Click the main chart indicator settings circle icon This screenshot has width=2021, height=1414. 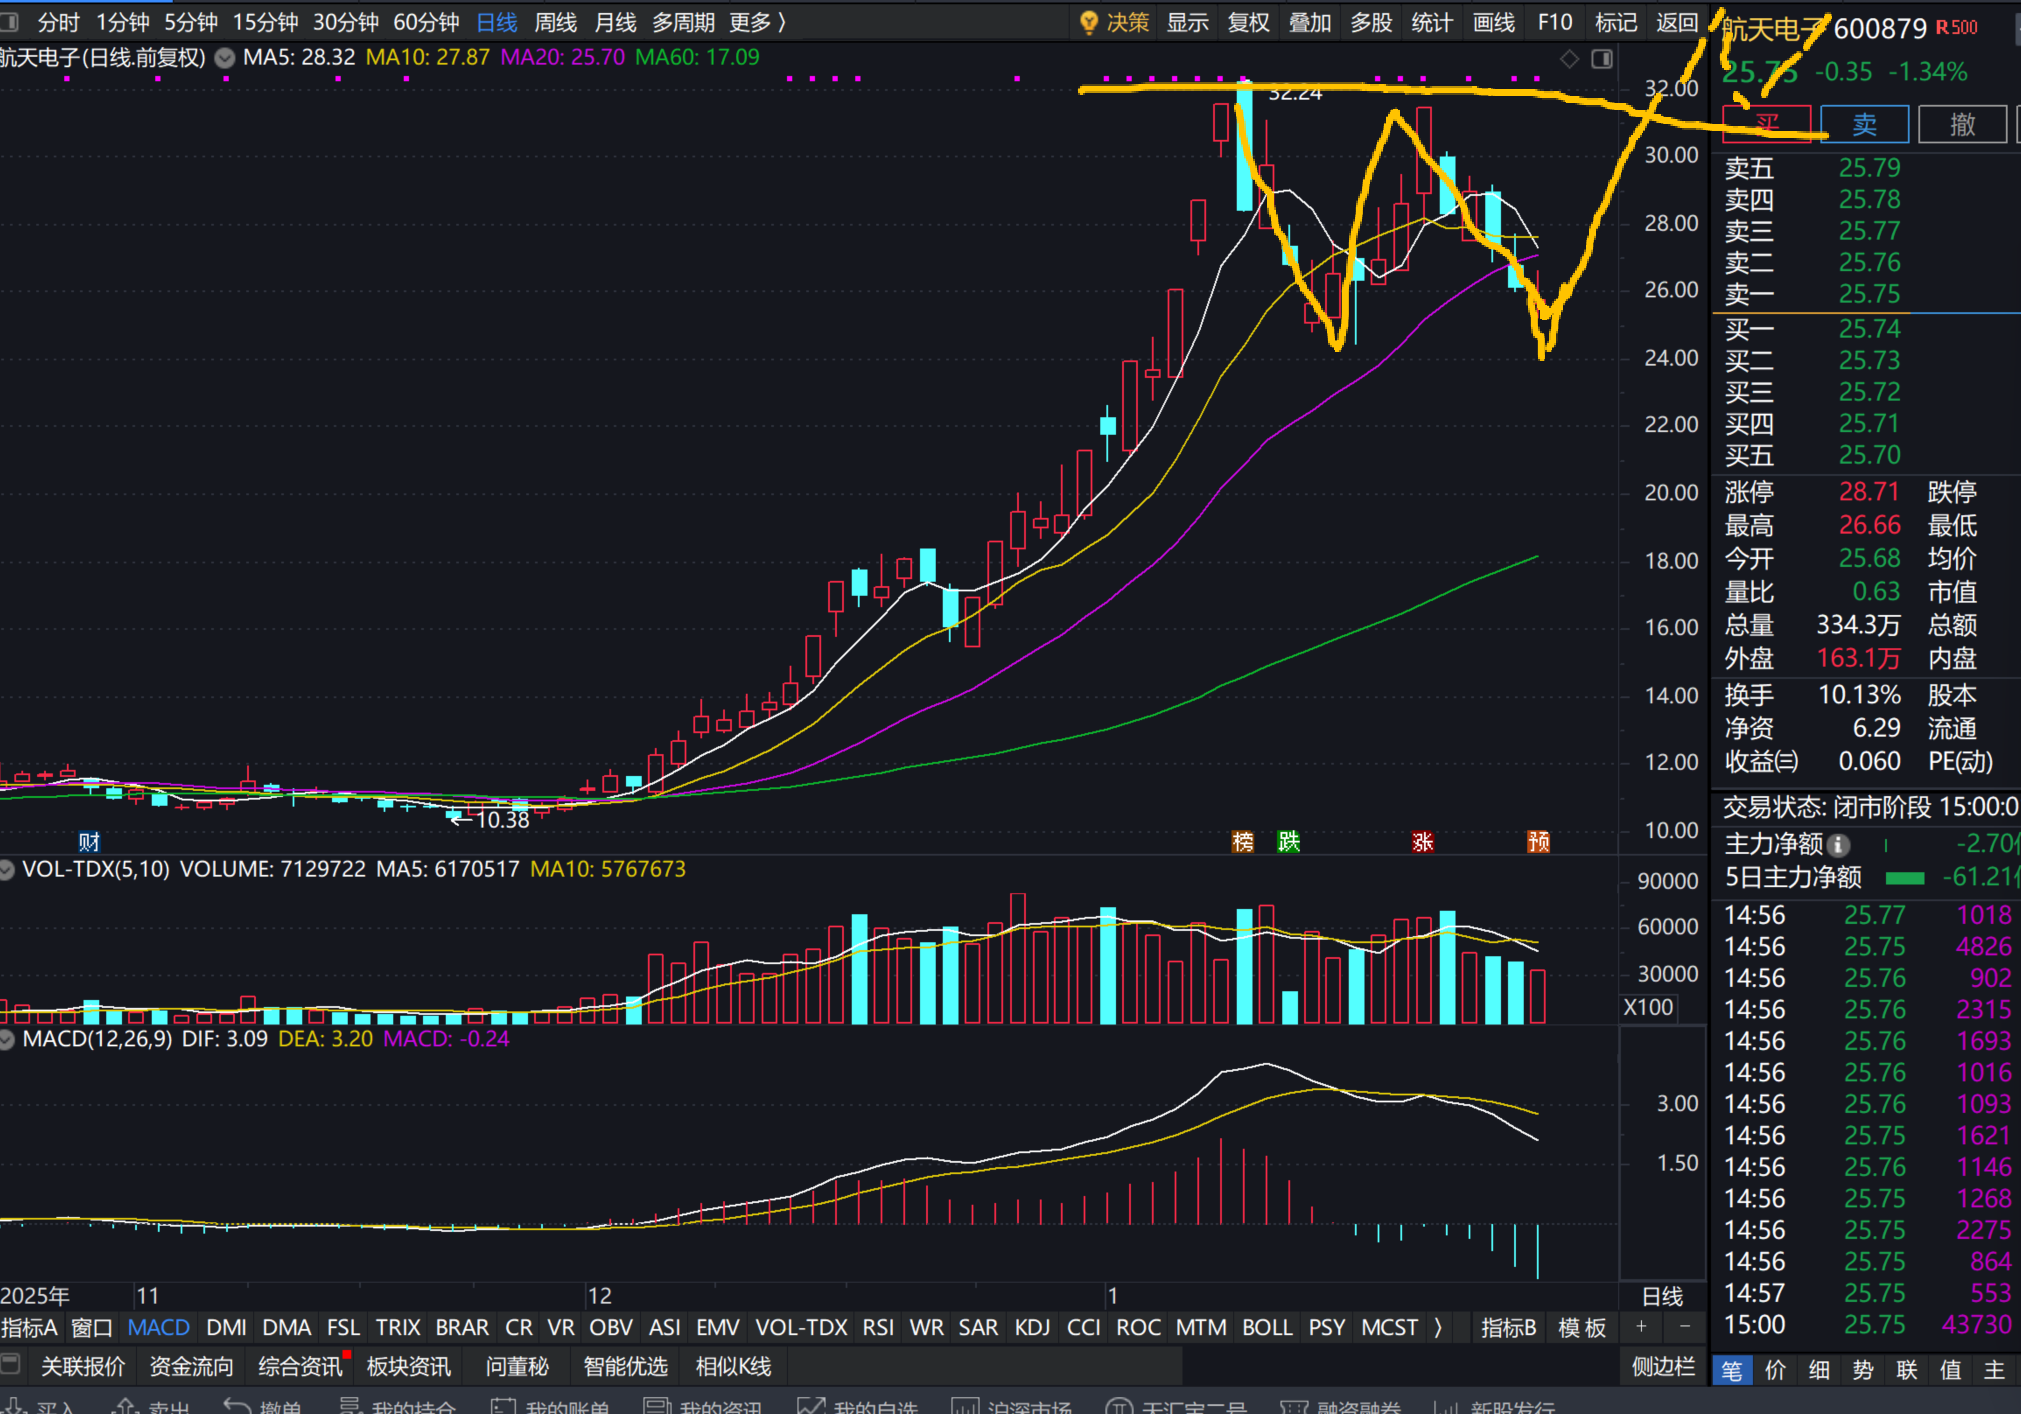point(225,58)
